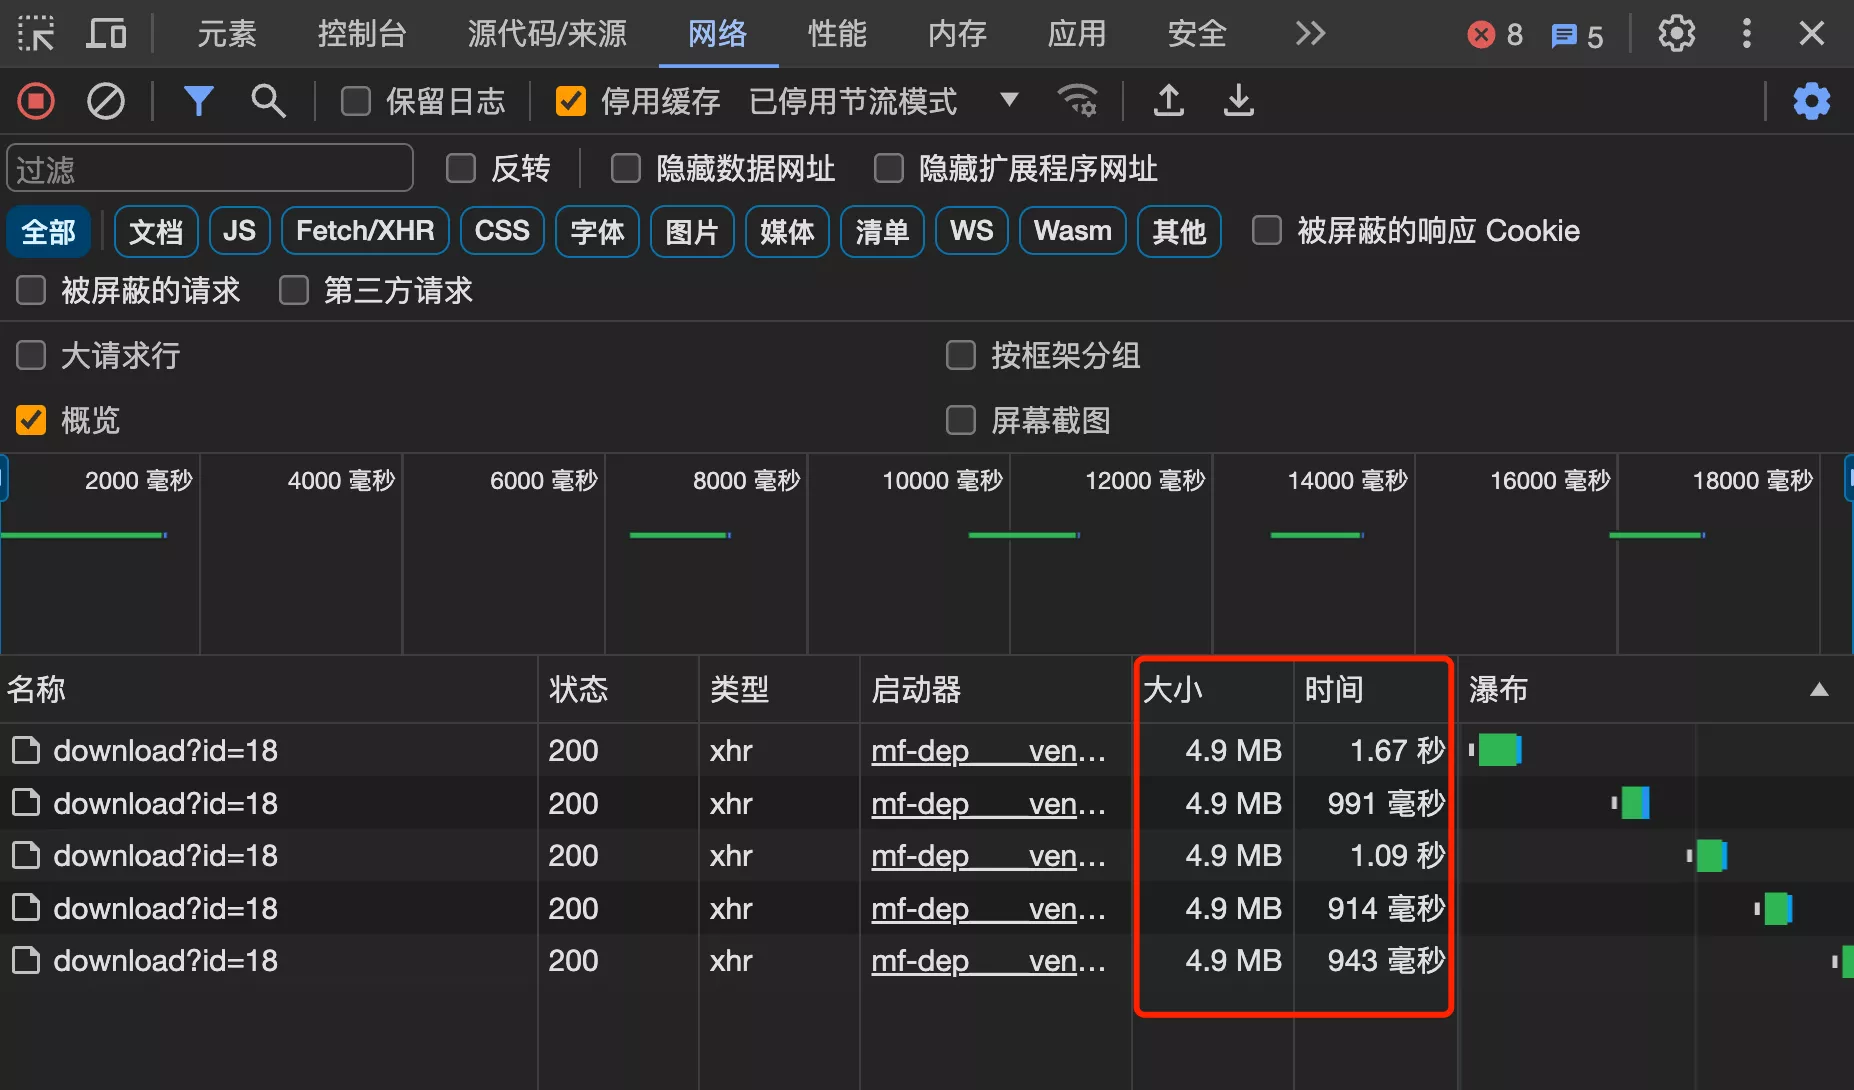Image resolution: width=1854 pixels, height=1090 pixels.
Task: Filter by Manifest (清单) type
Action: pos(882,231)
